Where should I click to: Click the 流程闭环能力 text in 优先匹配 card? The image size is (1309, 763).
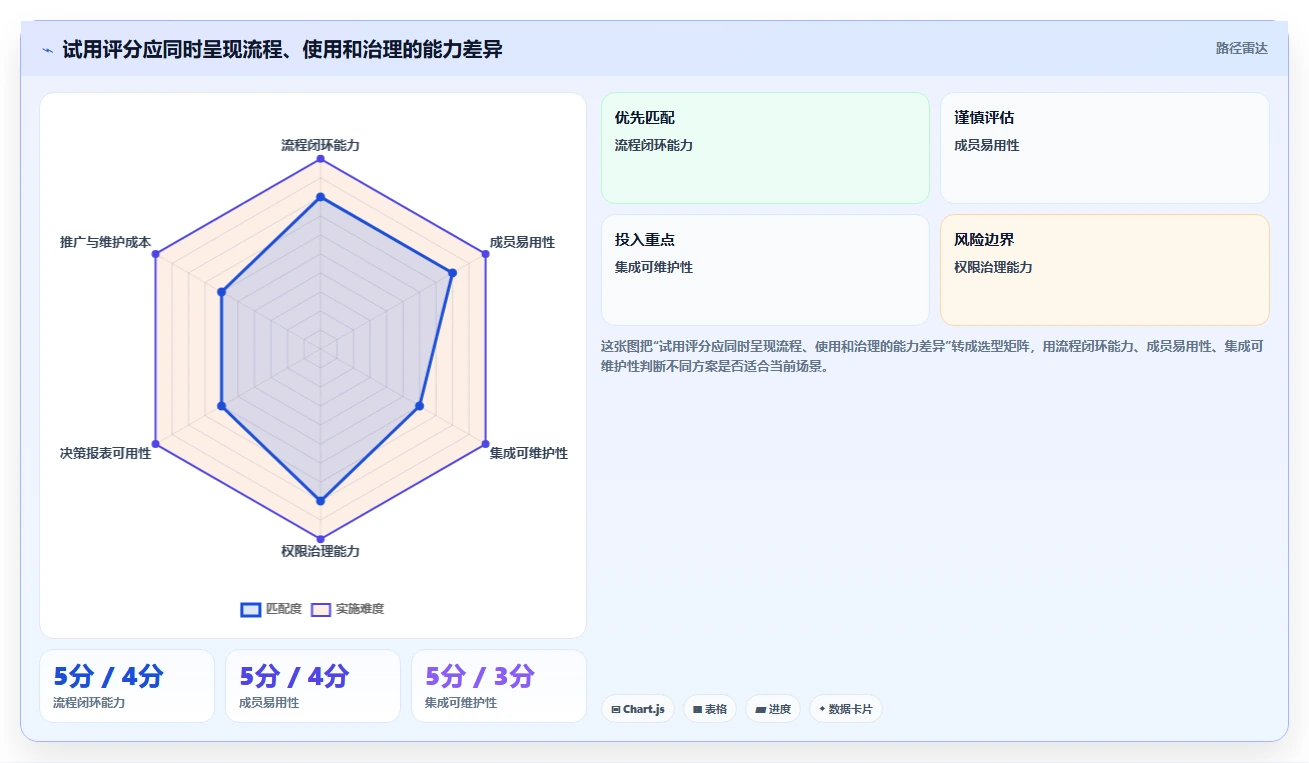tap(654, 145)
